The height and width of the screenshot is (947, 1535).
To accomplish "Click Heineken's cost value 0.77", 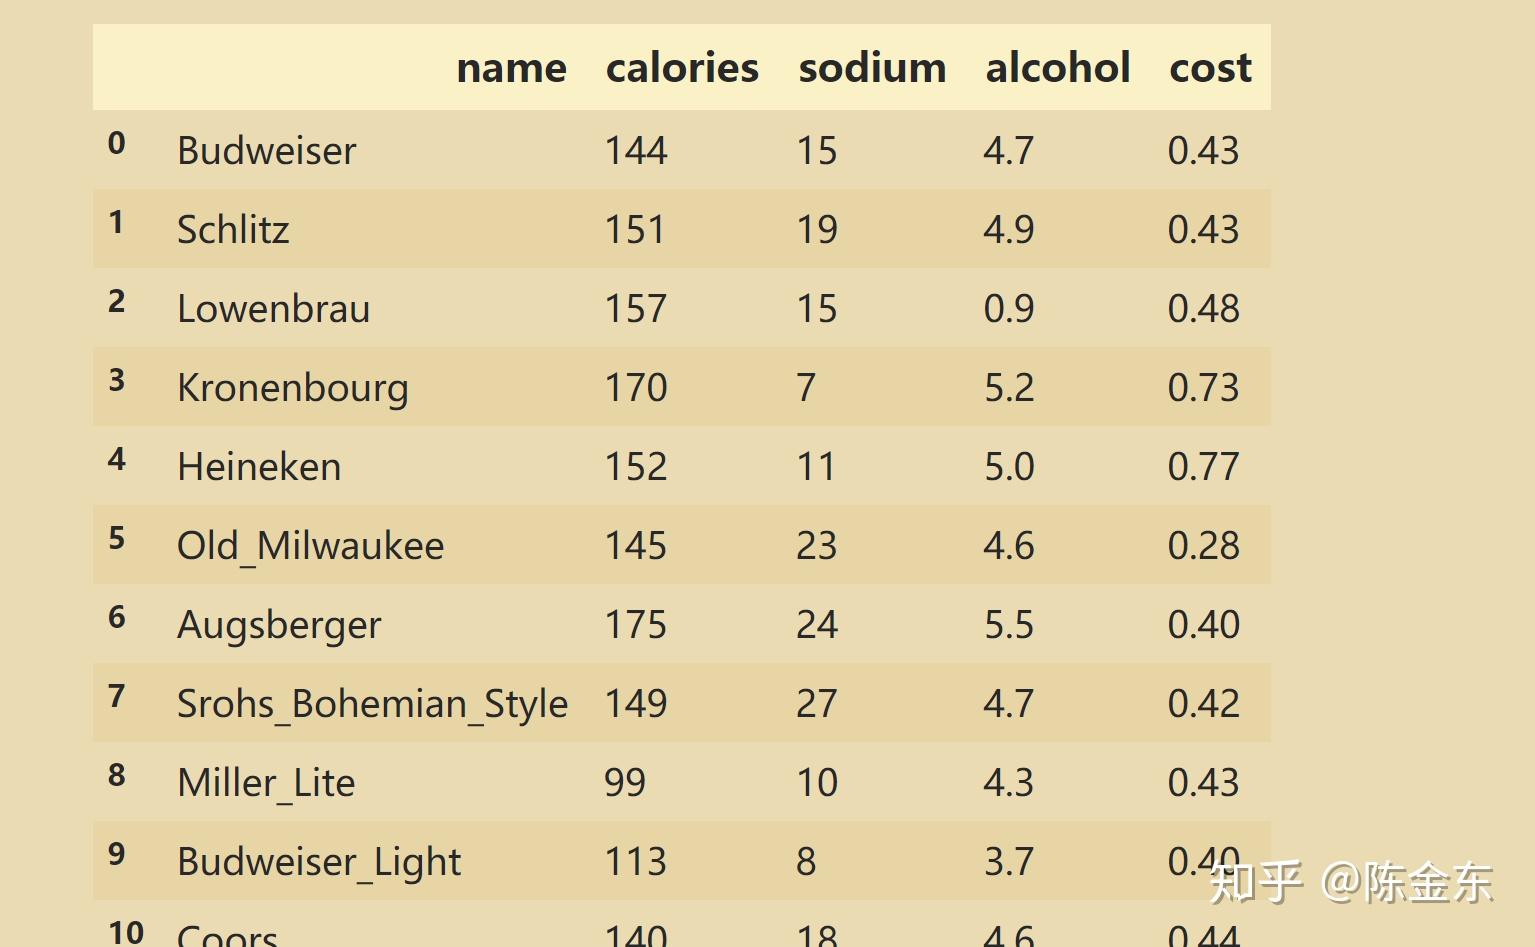I will point(1203,467).
